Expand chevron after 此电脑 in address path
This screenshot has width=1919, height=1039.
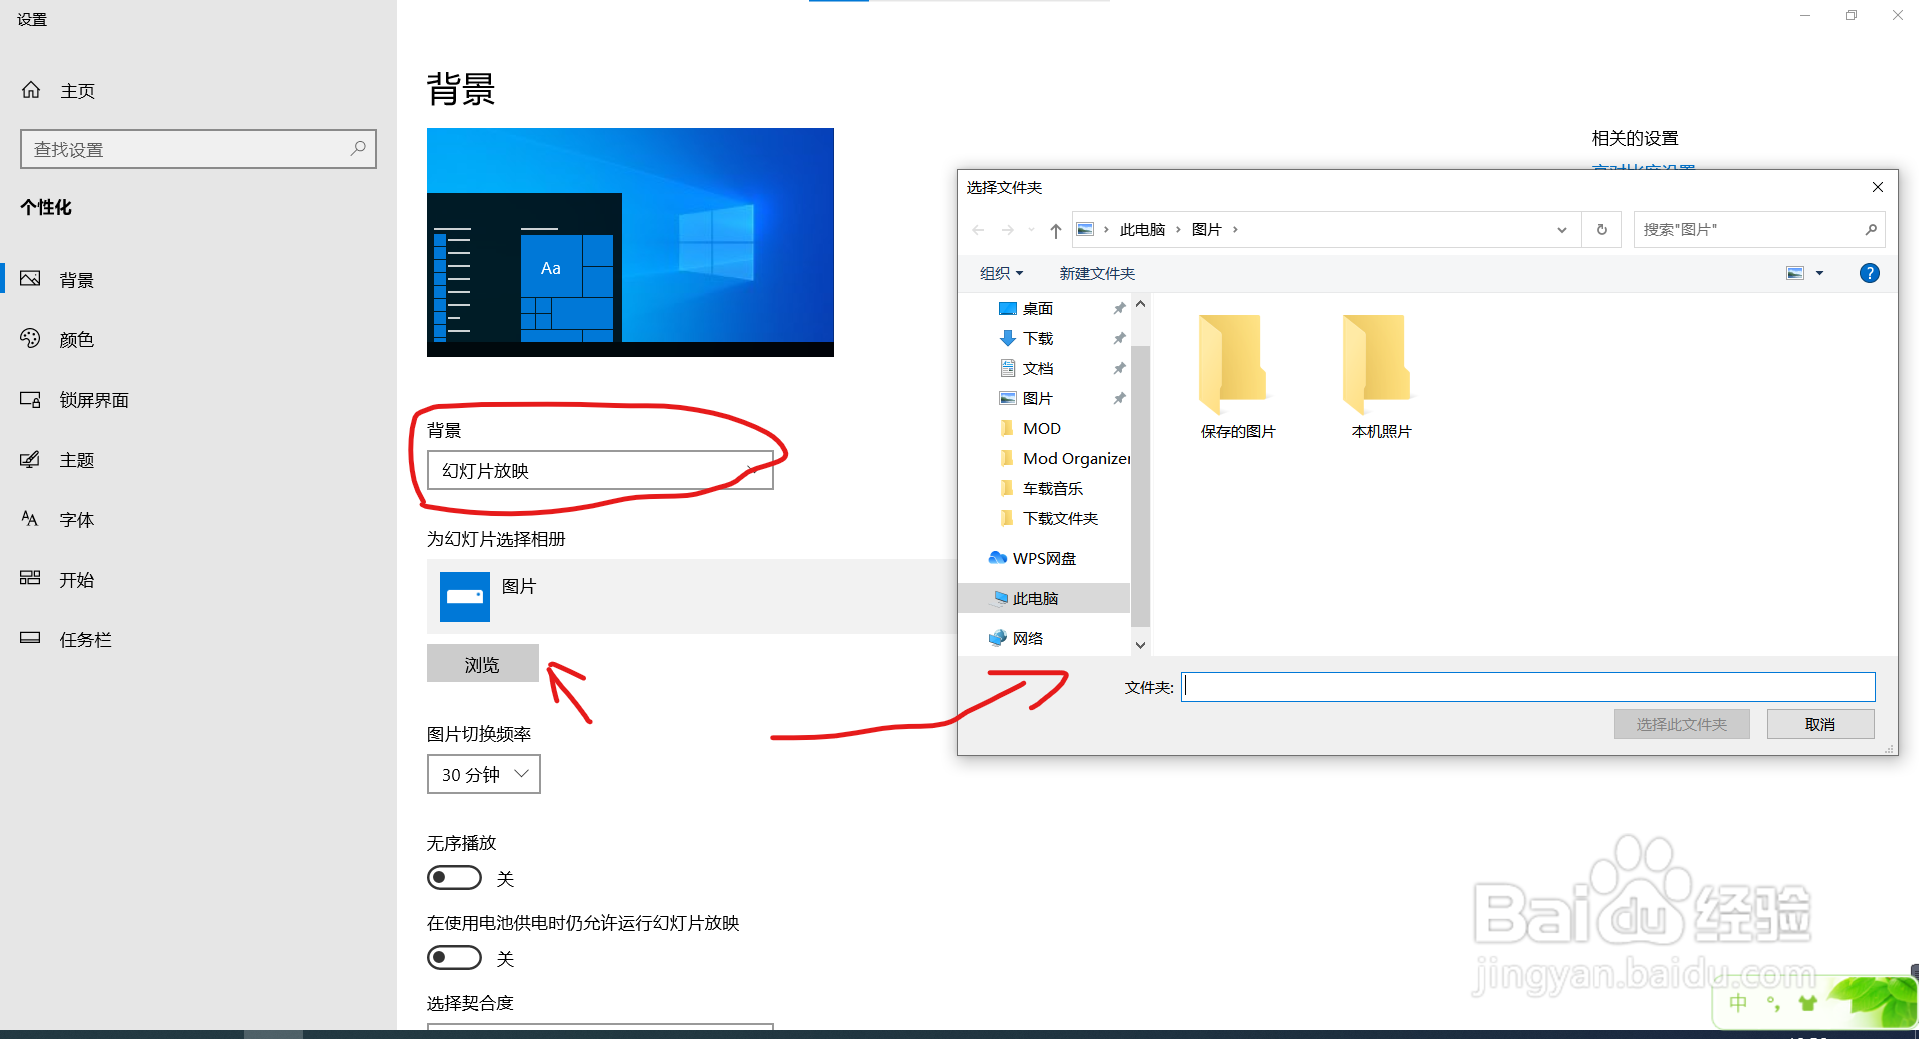pos(1178,230)
